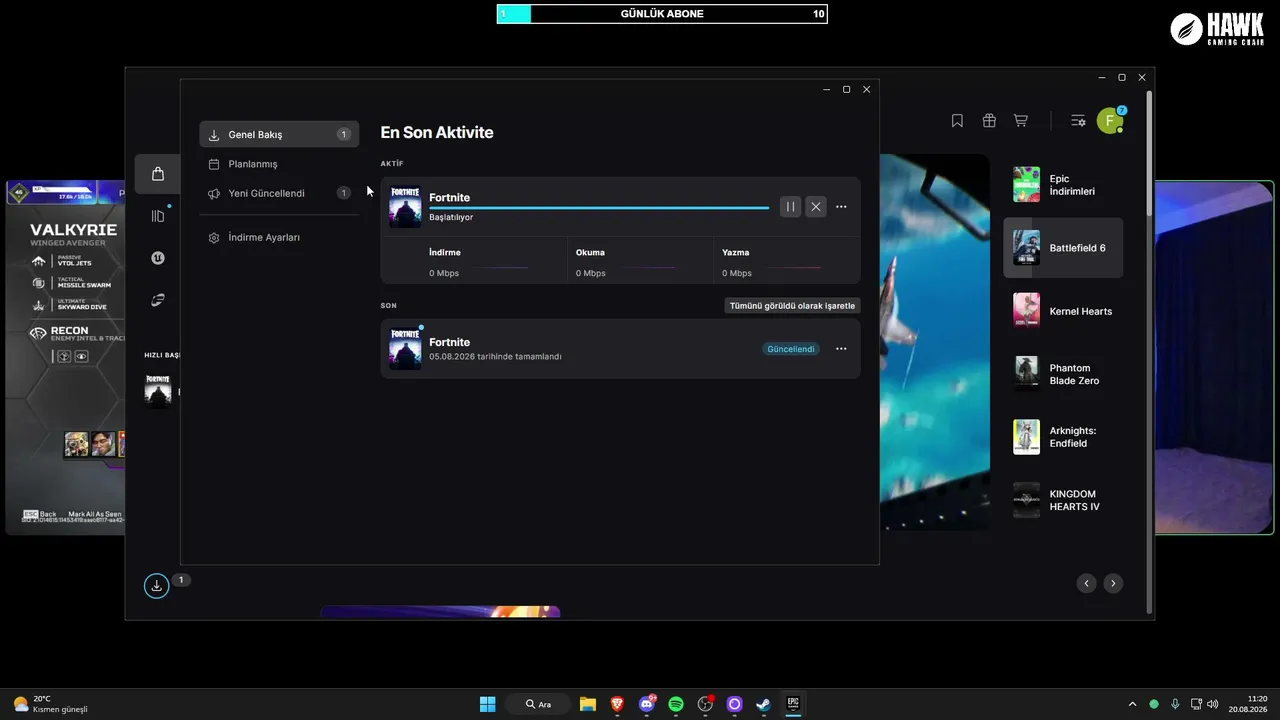Select Arknights: Endfield in carousel list
Viewport: 1280px width, 720px height.
coord(1063,437)
